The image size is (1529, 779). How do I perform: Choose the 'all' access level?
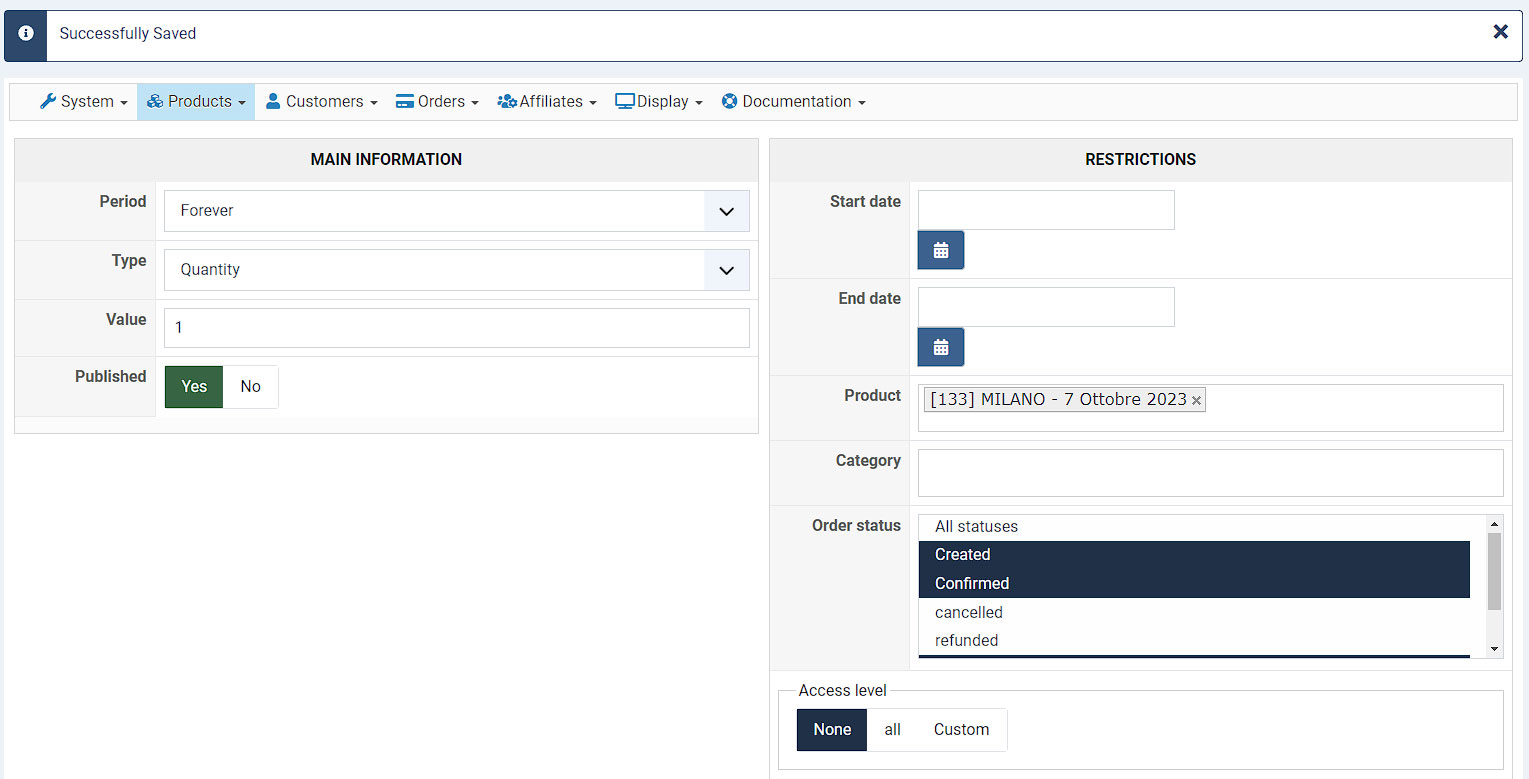(x=892, y=730)
